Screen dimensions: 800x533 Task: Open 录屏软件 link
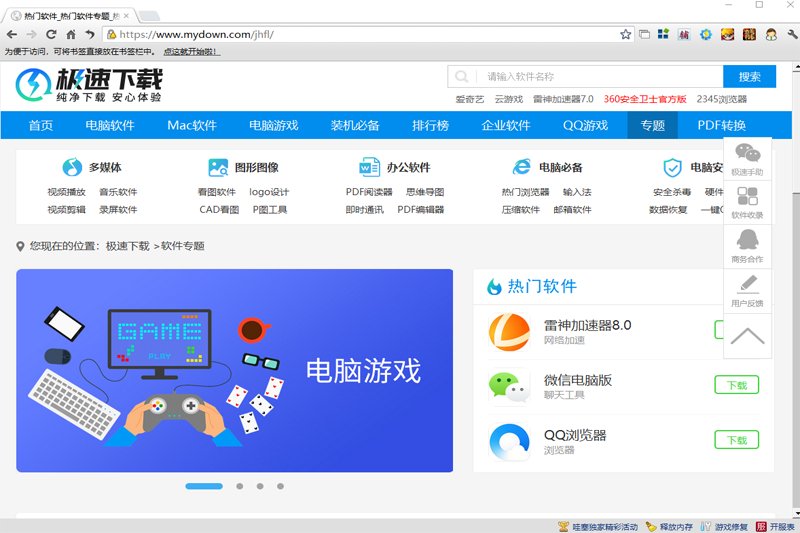[x=118, y=210]
